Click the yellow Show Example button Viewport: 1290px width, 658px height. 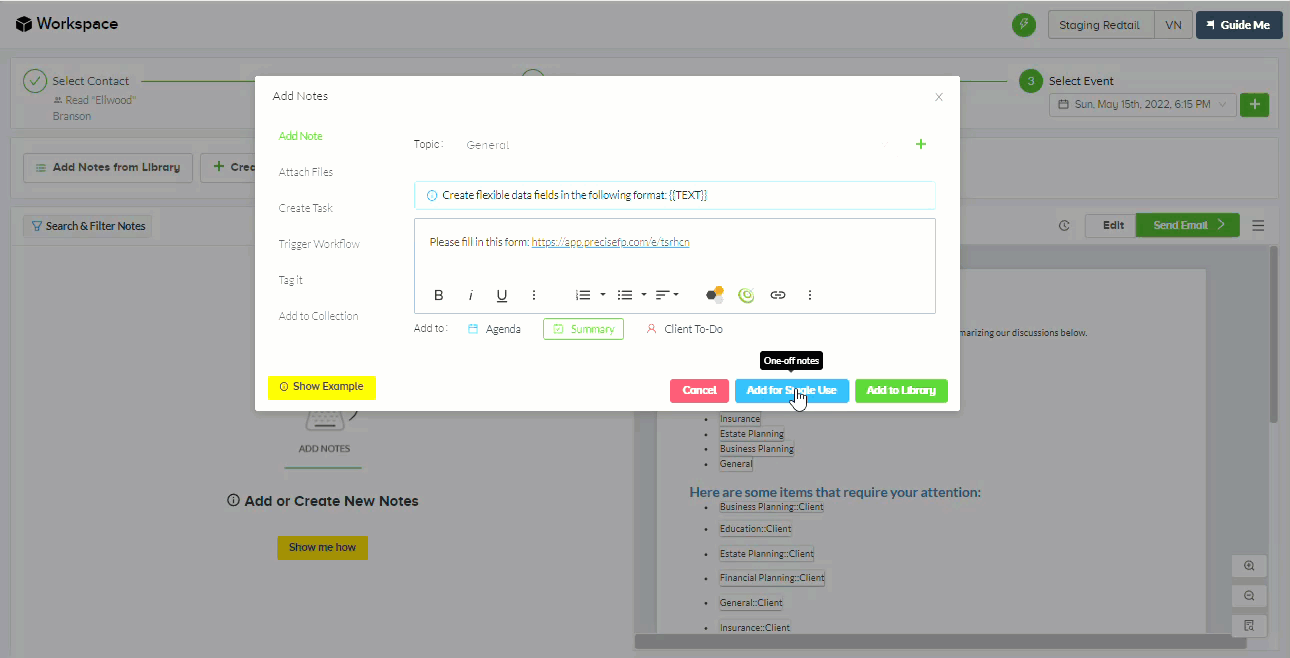point(321,386)
